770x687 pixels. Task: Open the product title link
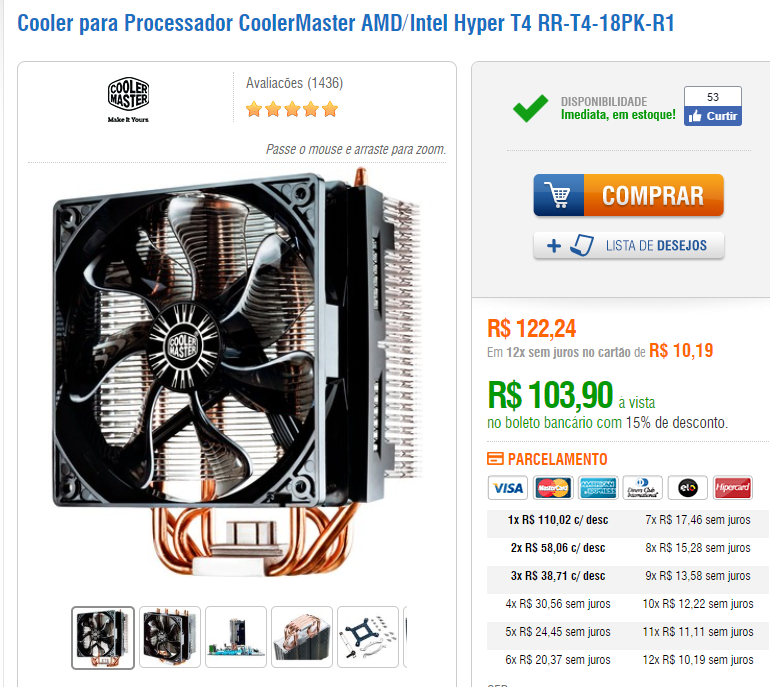coord(346,23)
